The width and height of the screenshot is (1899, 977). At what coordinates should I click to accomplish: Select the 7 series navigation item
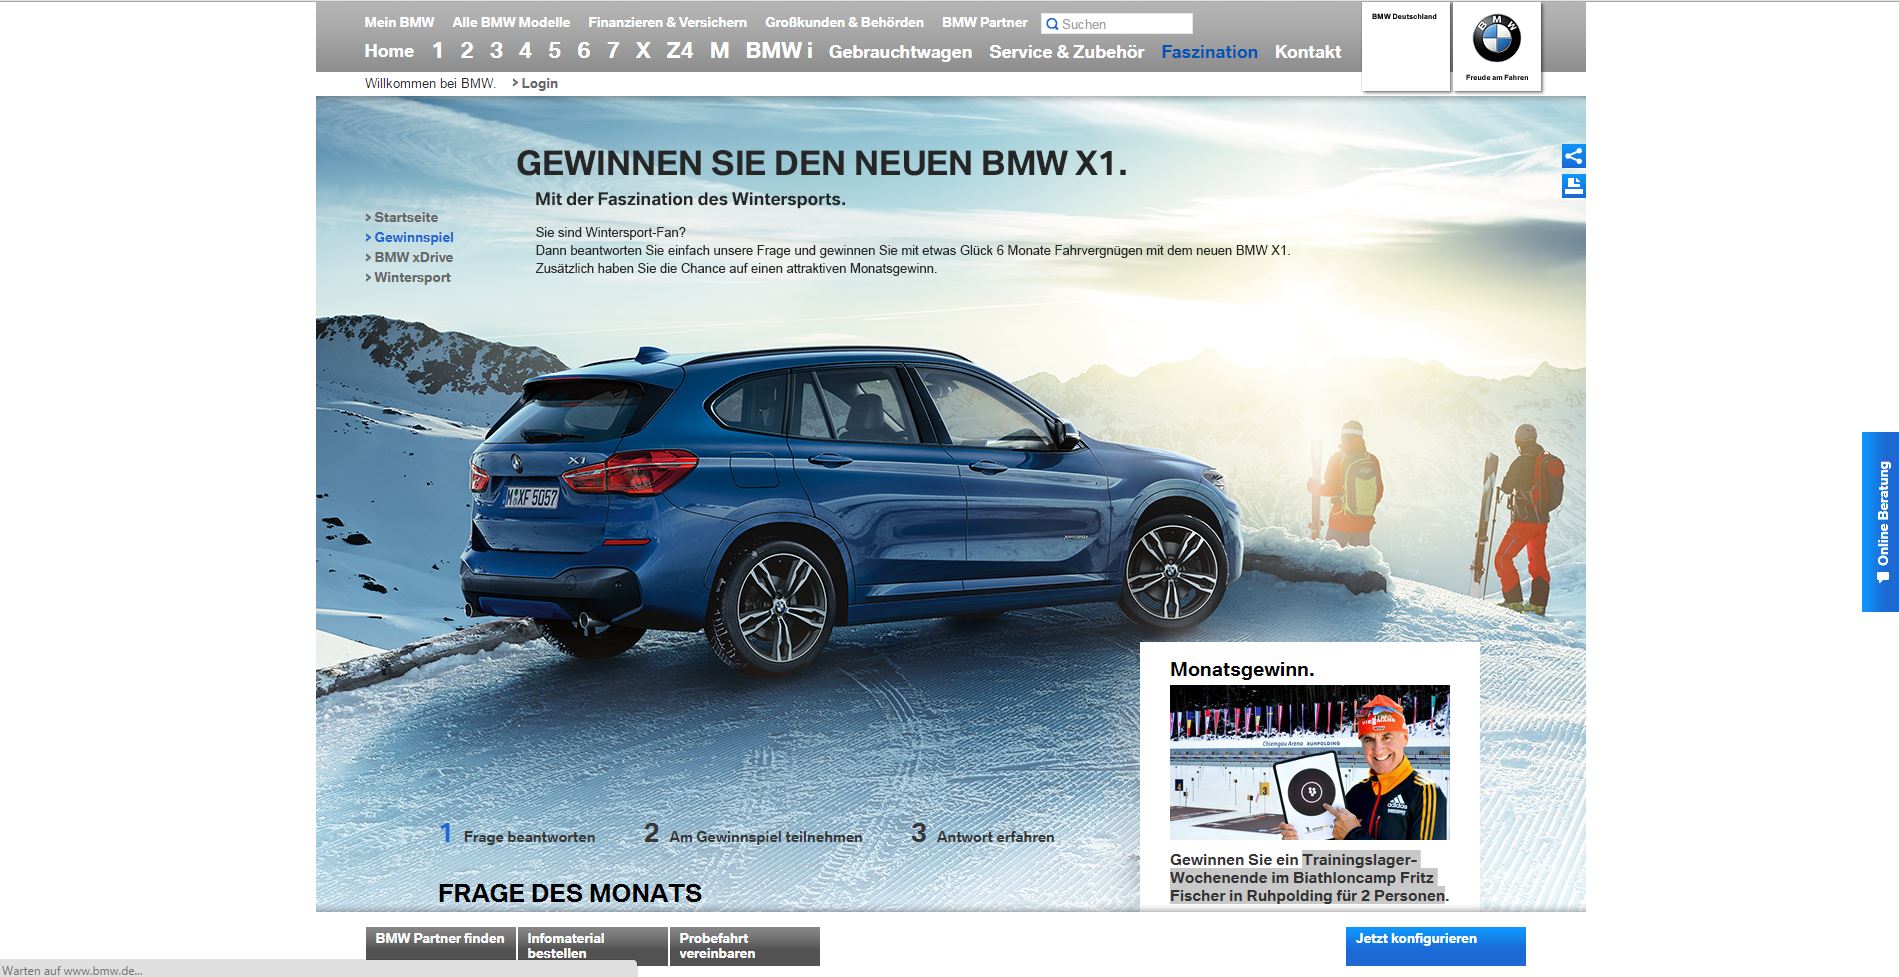pos(613,51)
